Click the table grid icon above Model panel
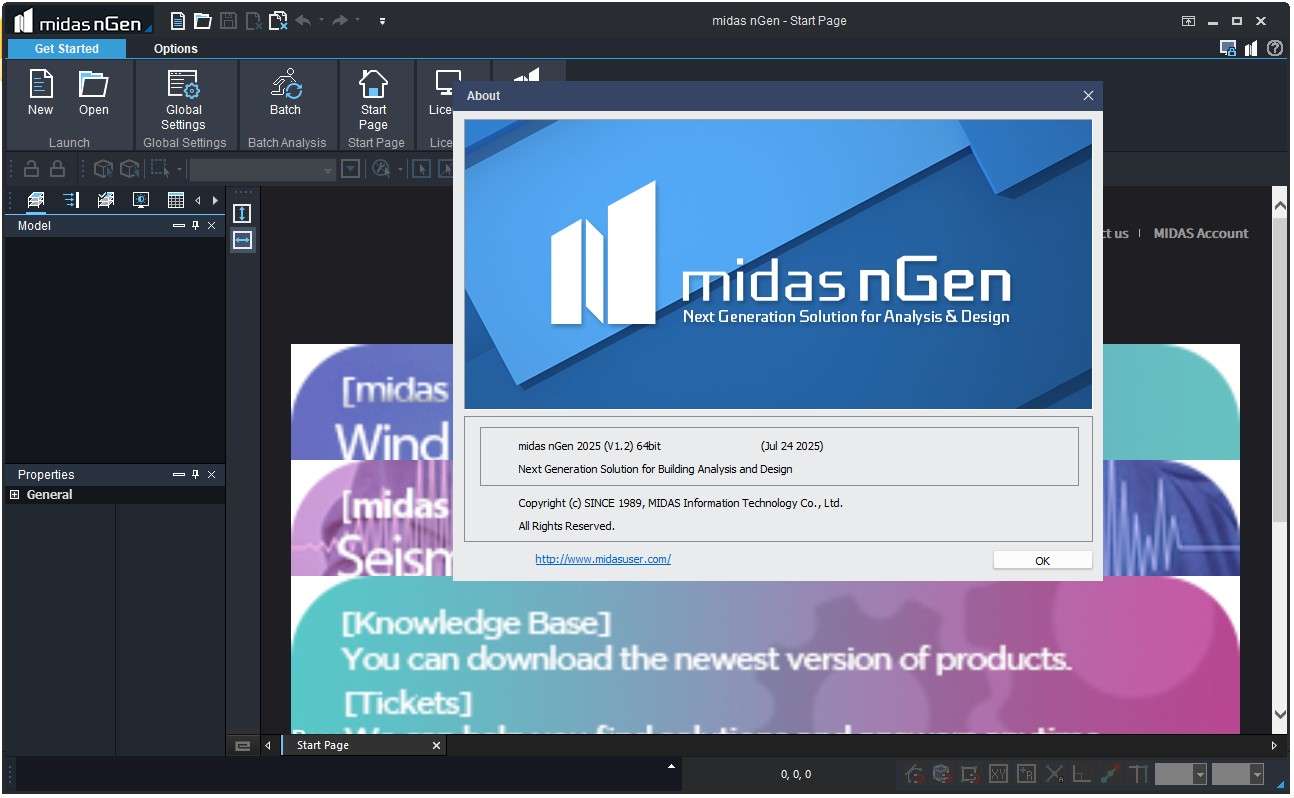The image size is (1294, 798). [175, 200]
